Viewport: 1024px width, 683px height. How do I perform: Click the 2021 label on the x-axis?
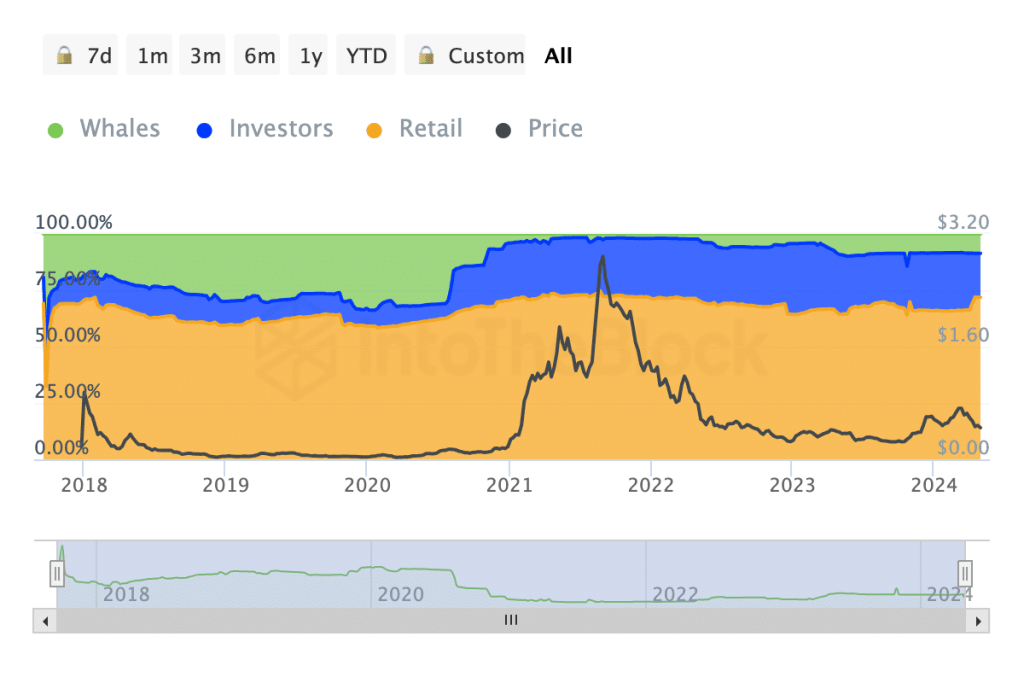[x=509, y=485]
